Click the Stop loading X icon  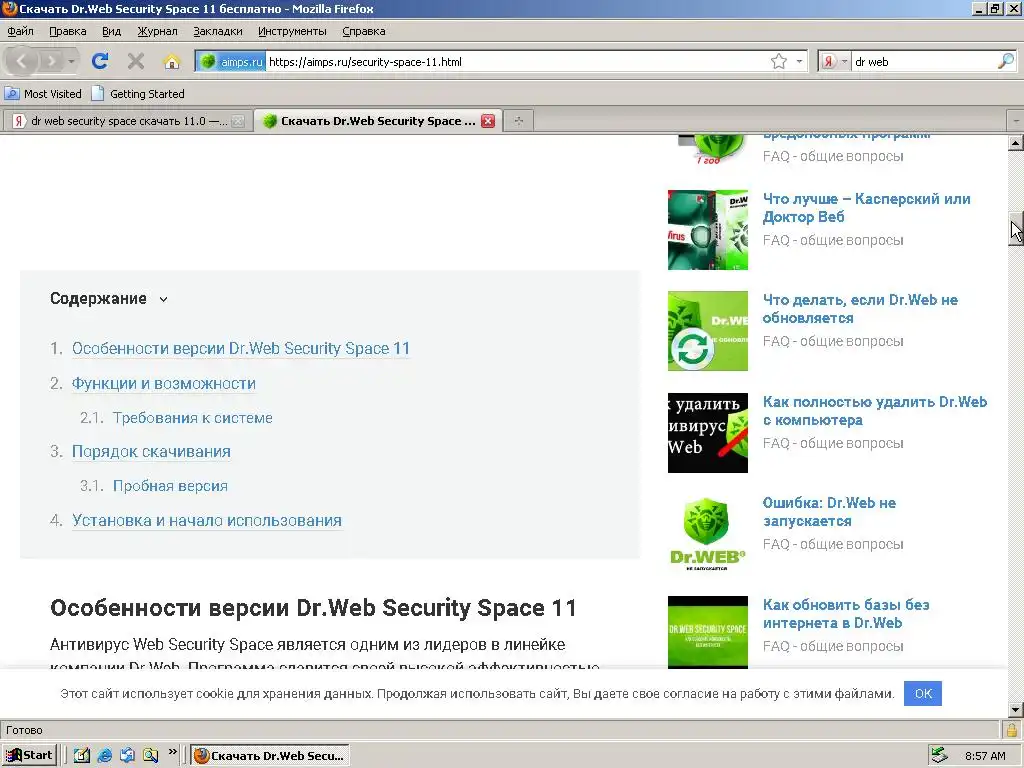pyautogui.click(x=136, y=61)
